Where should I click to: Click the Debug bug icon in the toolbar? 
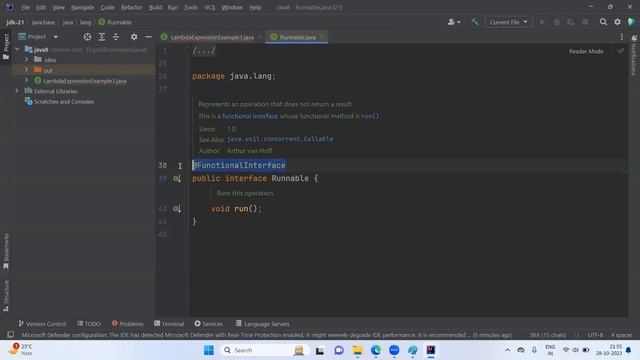click(x=557, y=22)
